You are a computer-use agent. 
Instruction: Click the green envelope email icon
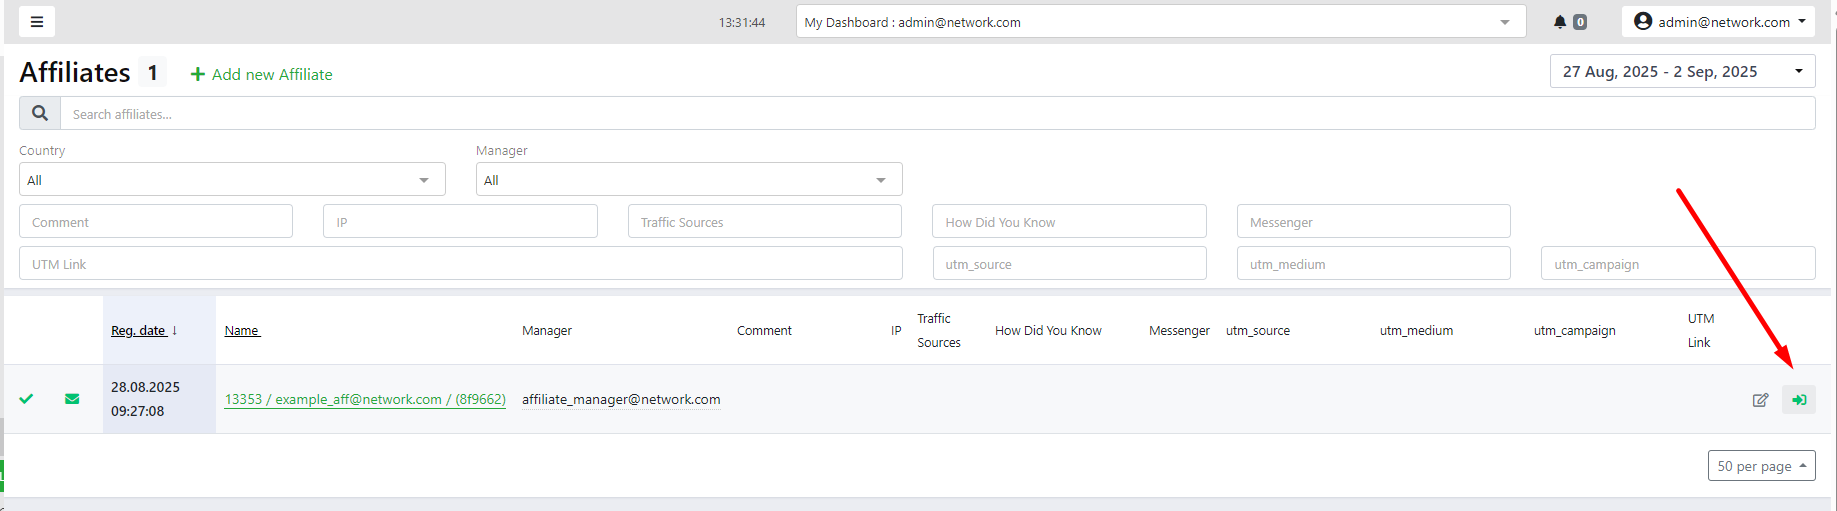point(72,399)
